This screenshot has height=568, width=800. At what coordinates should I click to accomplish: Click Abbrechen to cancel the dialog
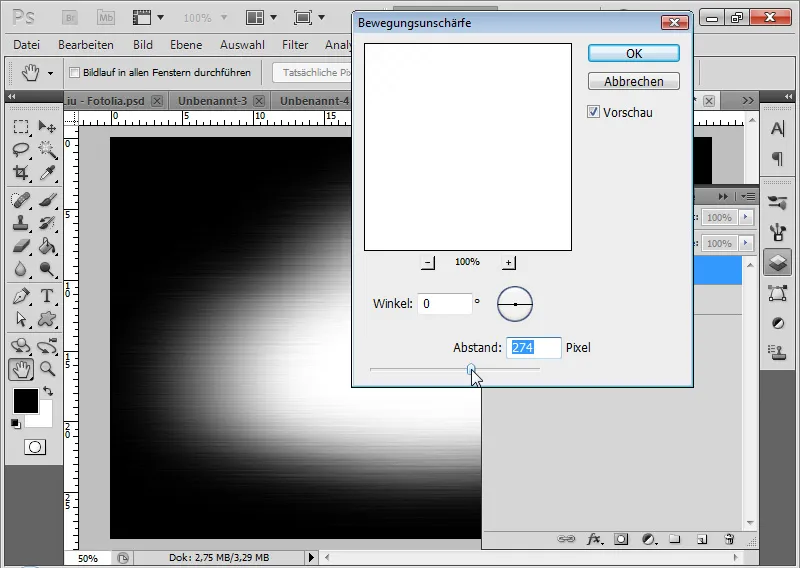pos(634,81)
